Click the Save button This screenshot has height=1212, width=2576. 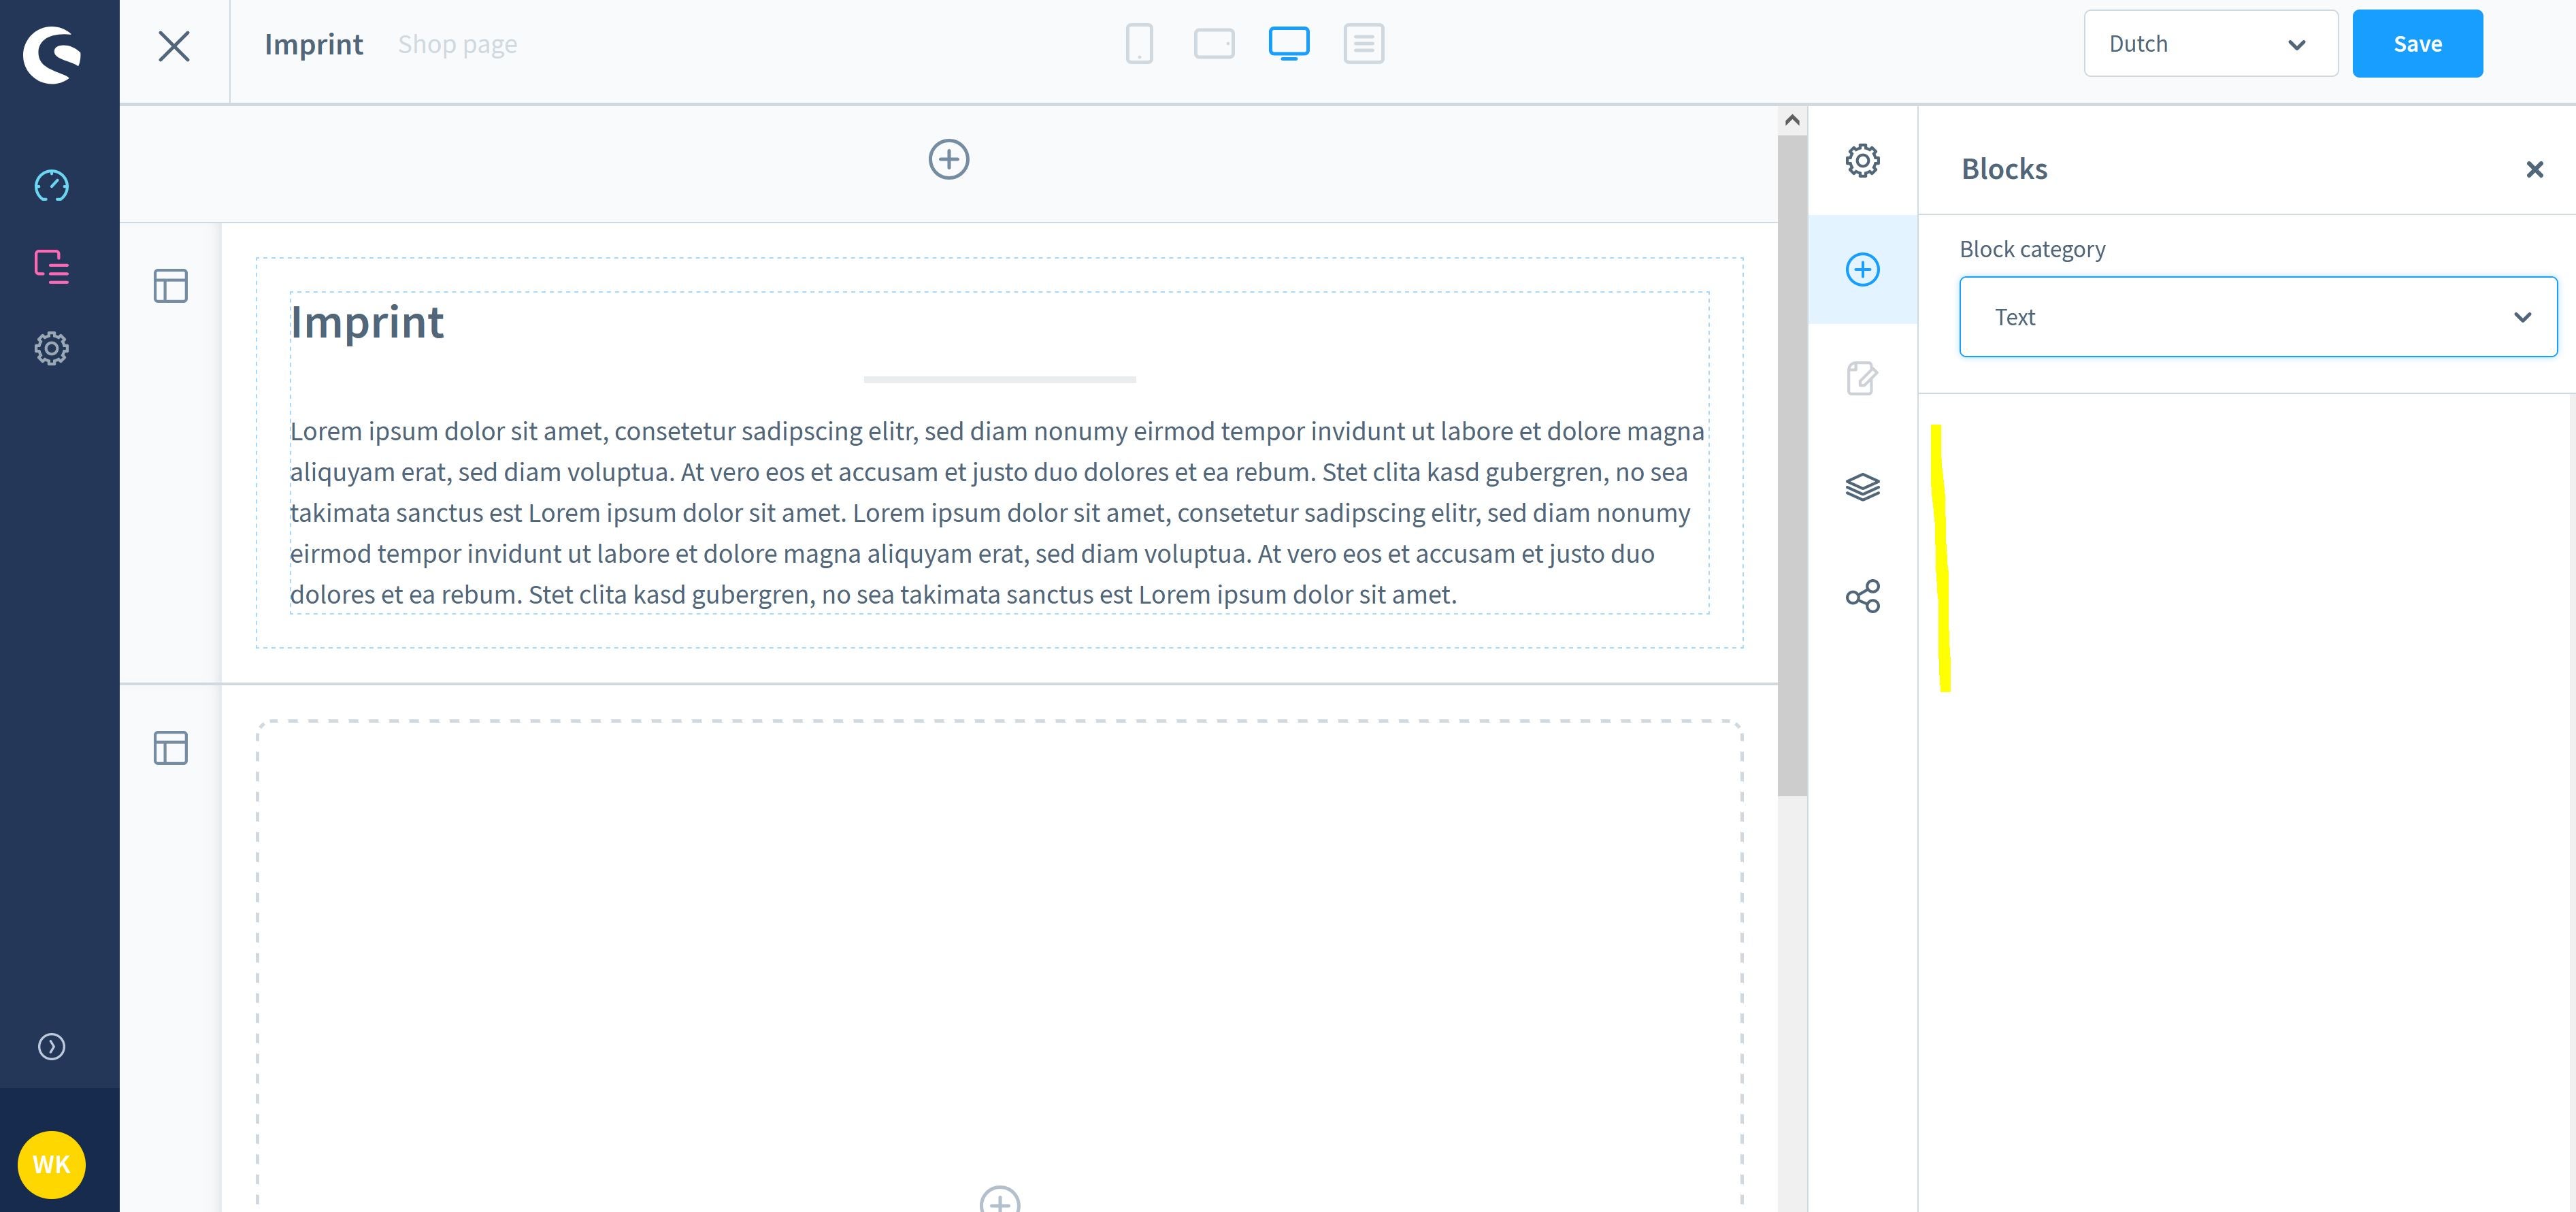click(2417, 43)
